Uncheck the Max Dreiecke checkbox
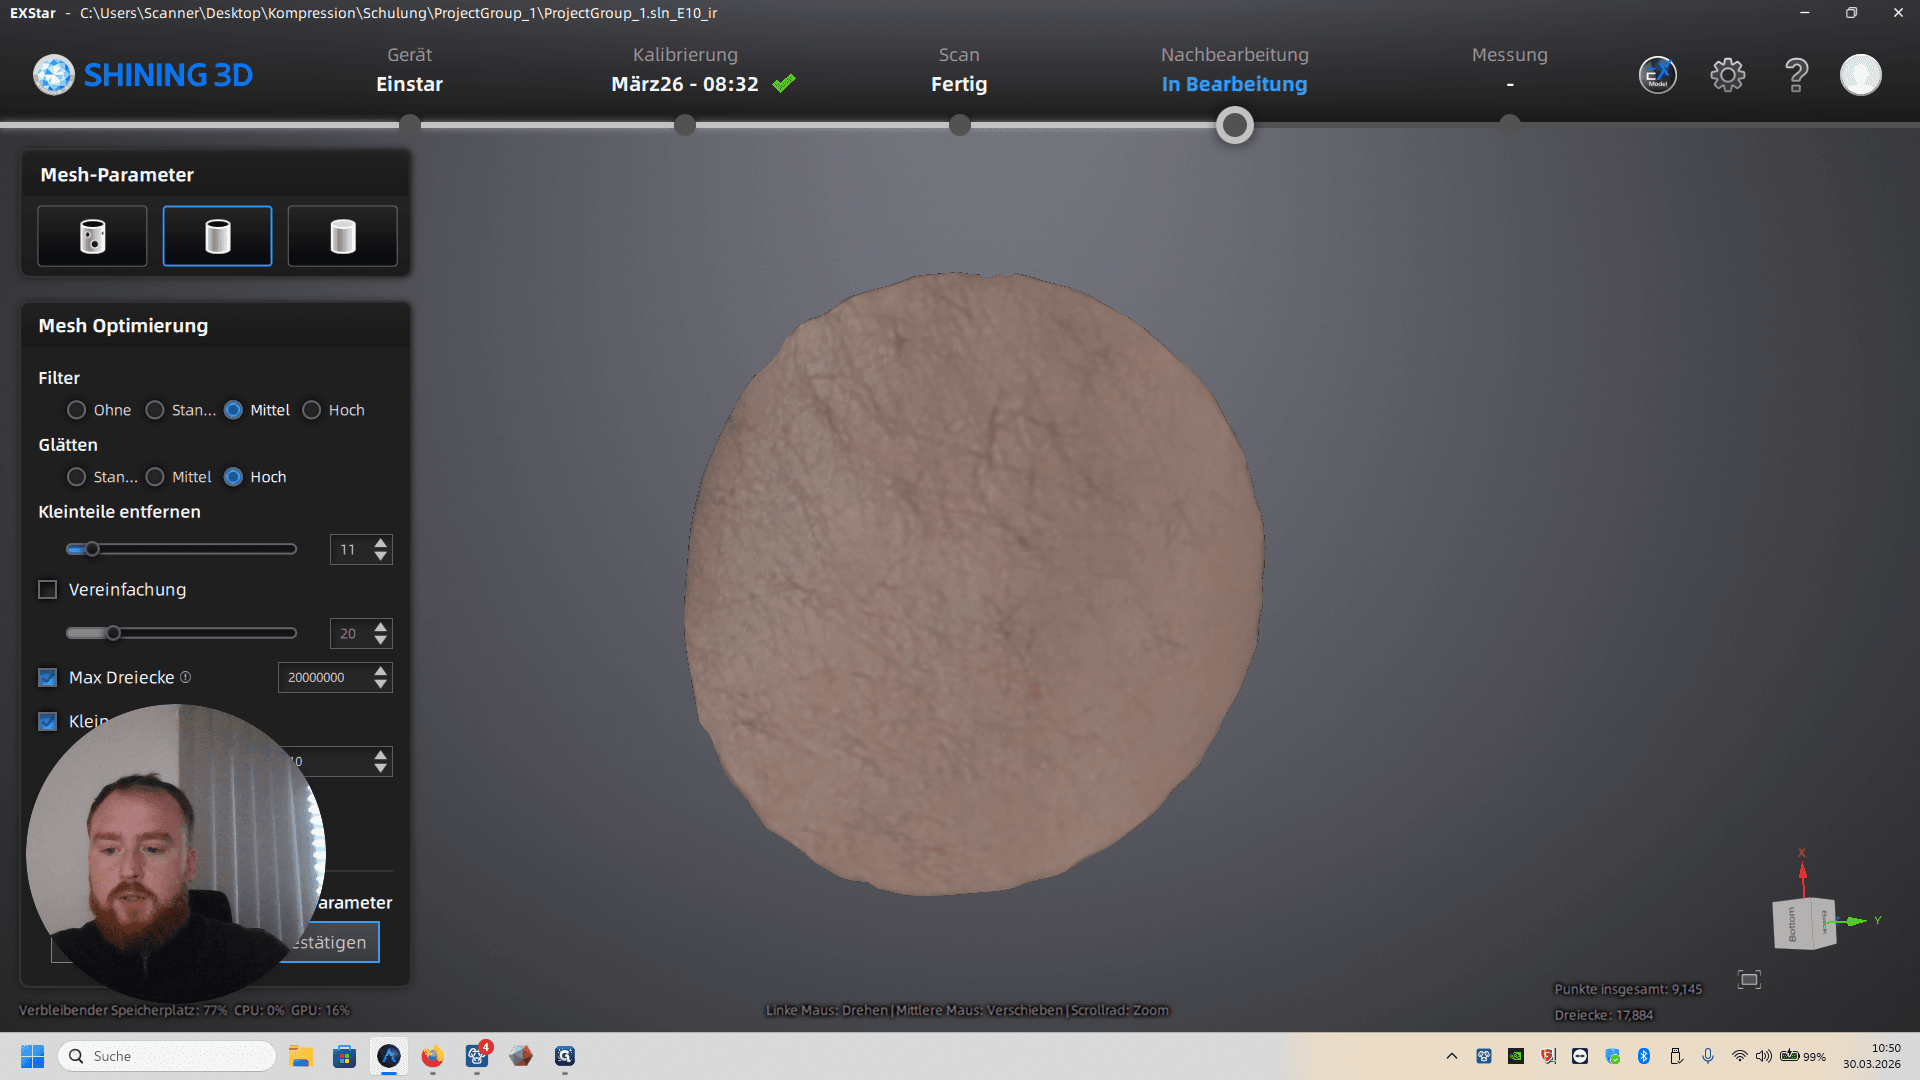The height and width of the screenshot is (1080, 1920). coord(47,678)
